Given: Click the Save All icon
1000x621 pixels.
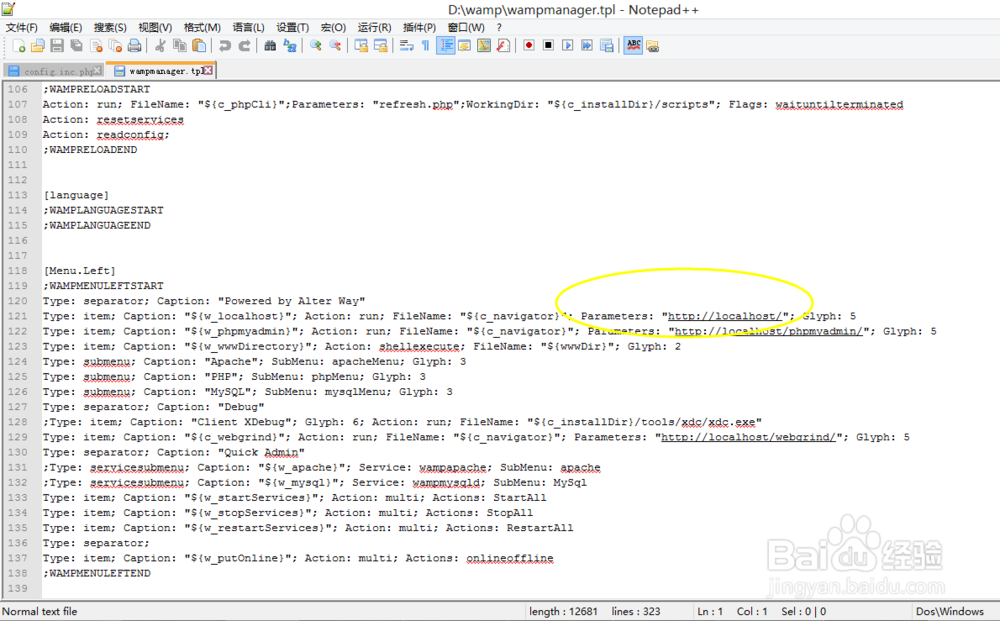Looking at the screenshot, I should coord(77,45).
